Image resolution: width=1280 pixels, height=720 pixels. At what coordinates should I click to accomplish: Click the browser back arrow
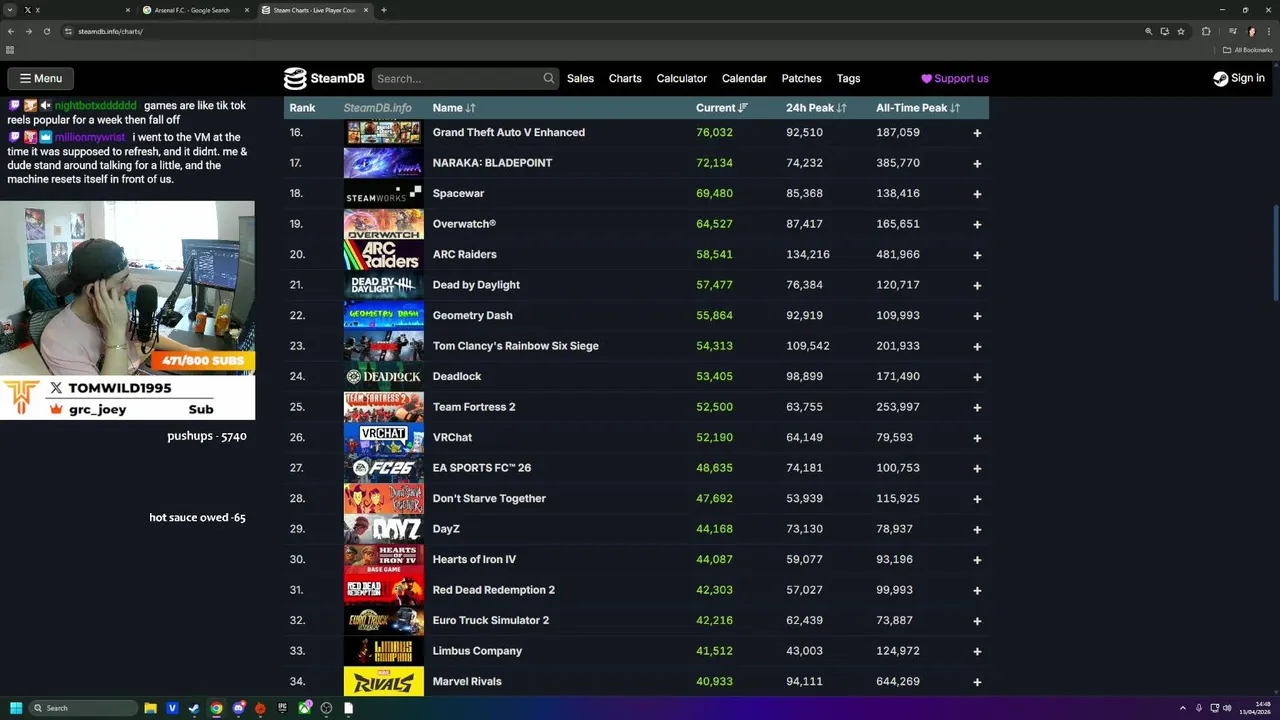tap(11, 31)
